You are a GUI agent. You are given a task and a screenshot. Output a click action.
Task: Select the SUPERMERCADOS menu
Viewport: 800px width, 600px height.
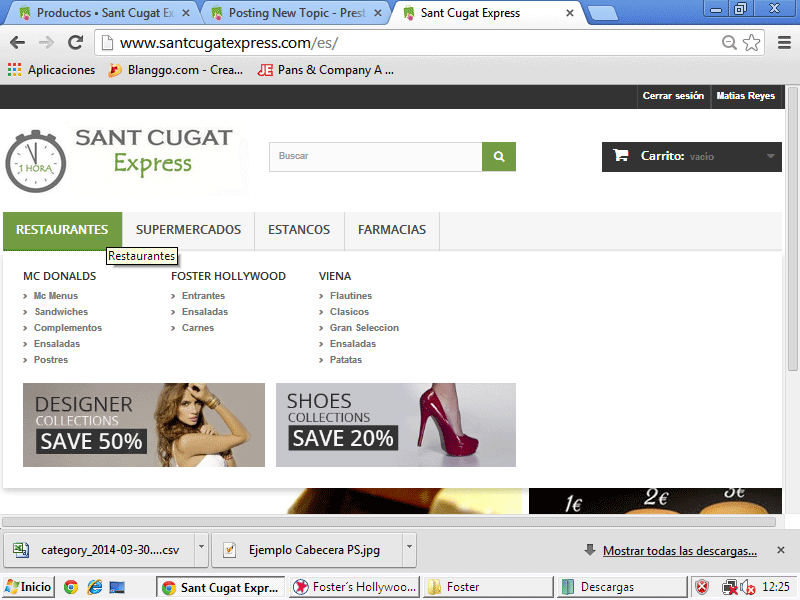point(188,230)
